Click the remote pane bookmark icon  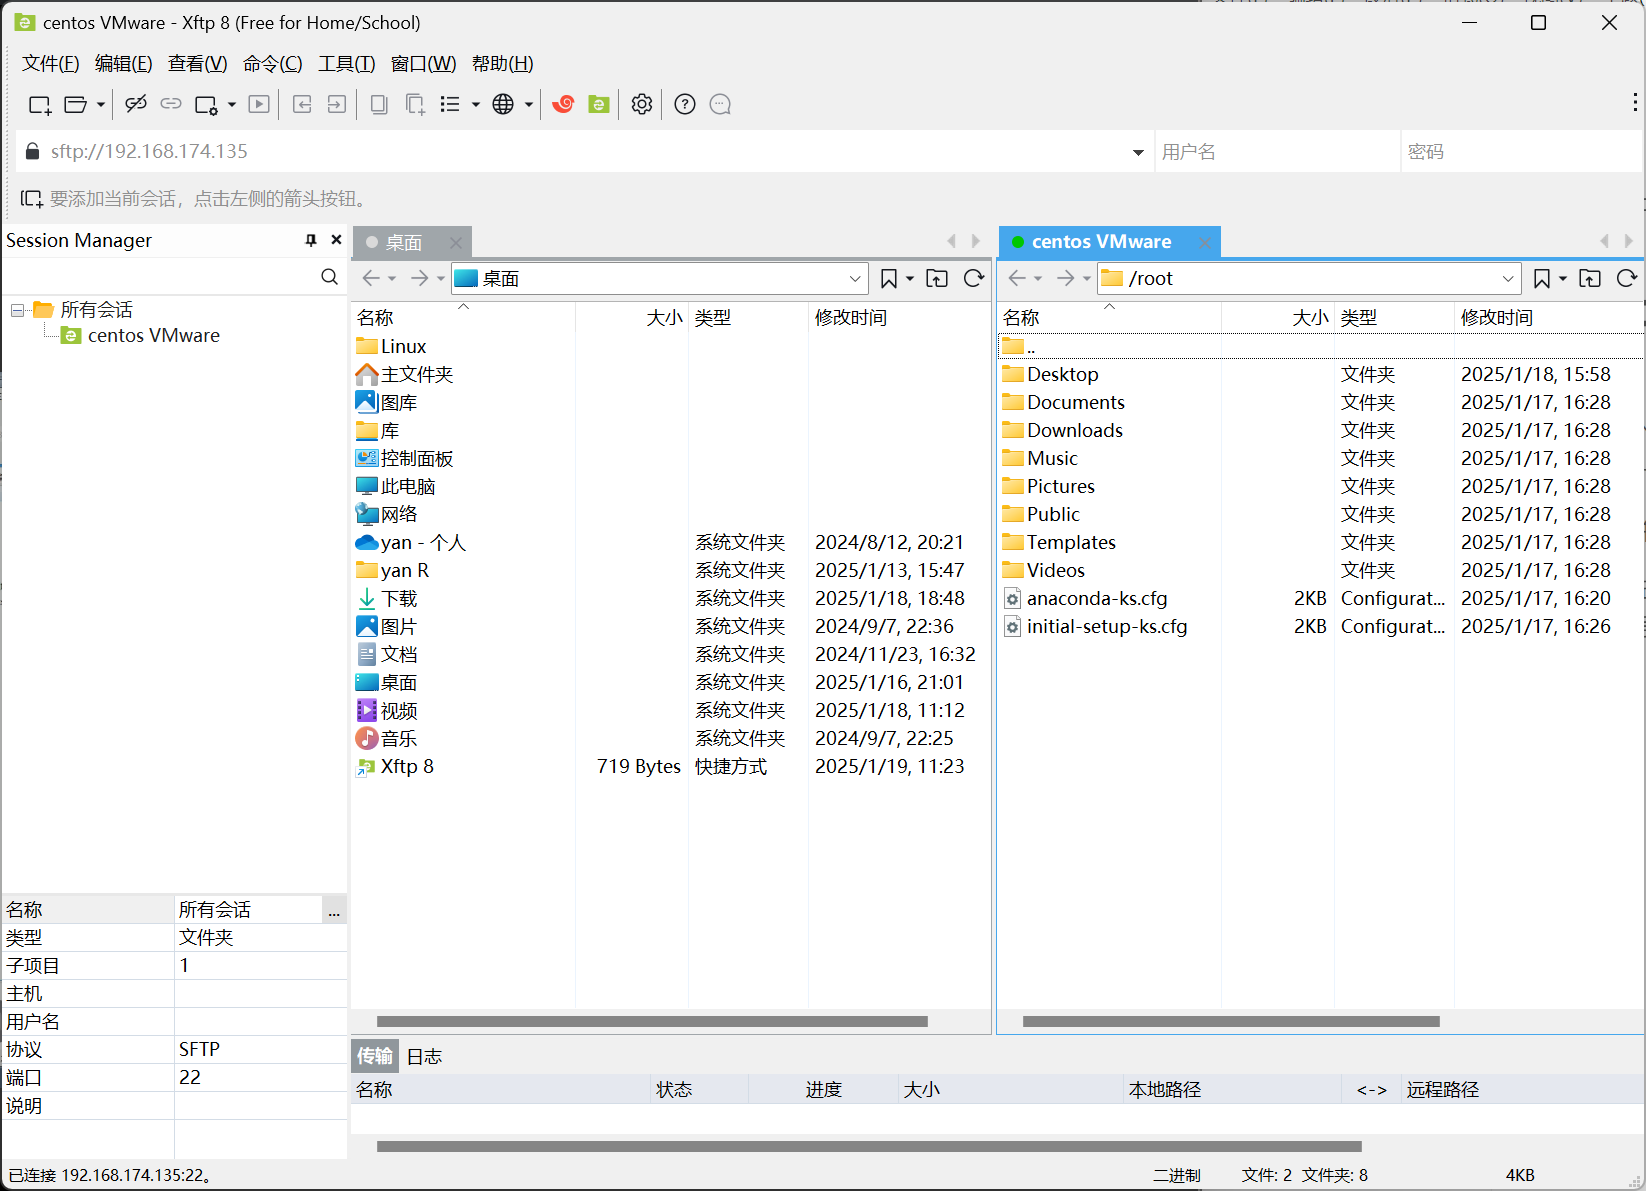(x=1541, y=278)
